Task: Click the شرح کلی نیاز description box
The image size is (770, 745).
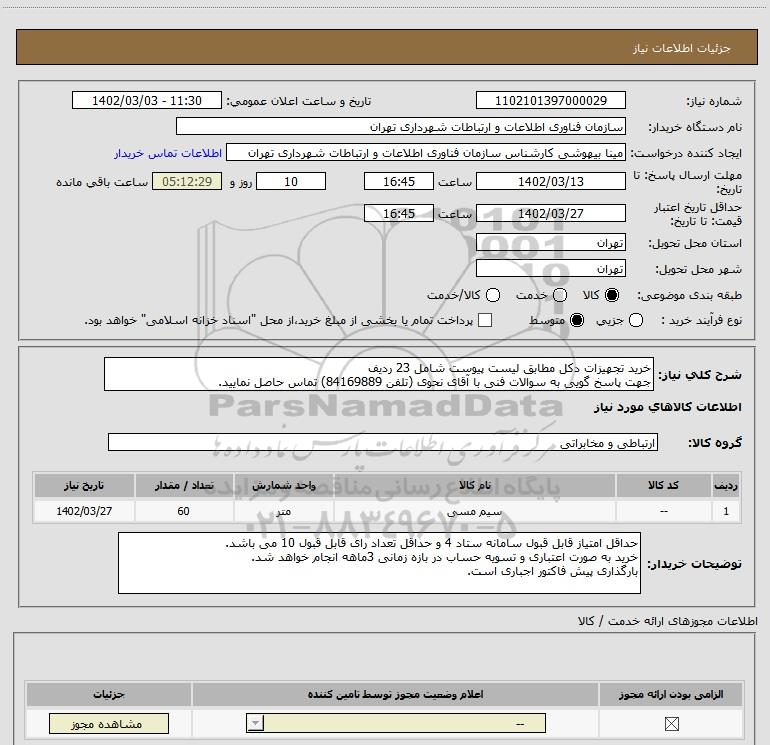Action: click(x=379, y=374)
